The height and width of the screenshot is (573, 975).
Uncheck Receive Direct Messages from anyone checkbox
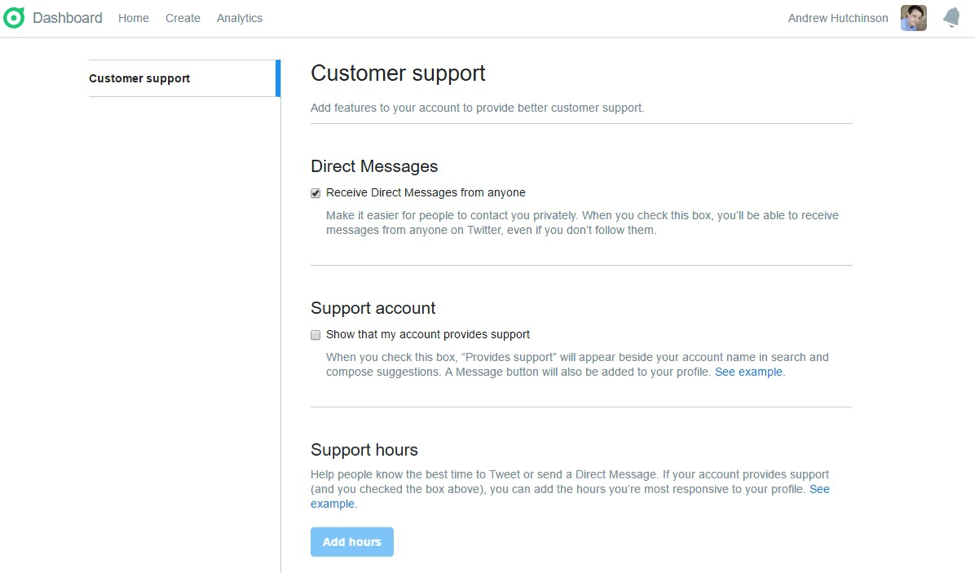point(316,193)
